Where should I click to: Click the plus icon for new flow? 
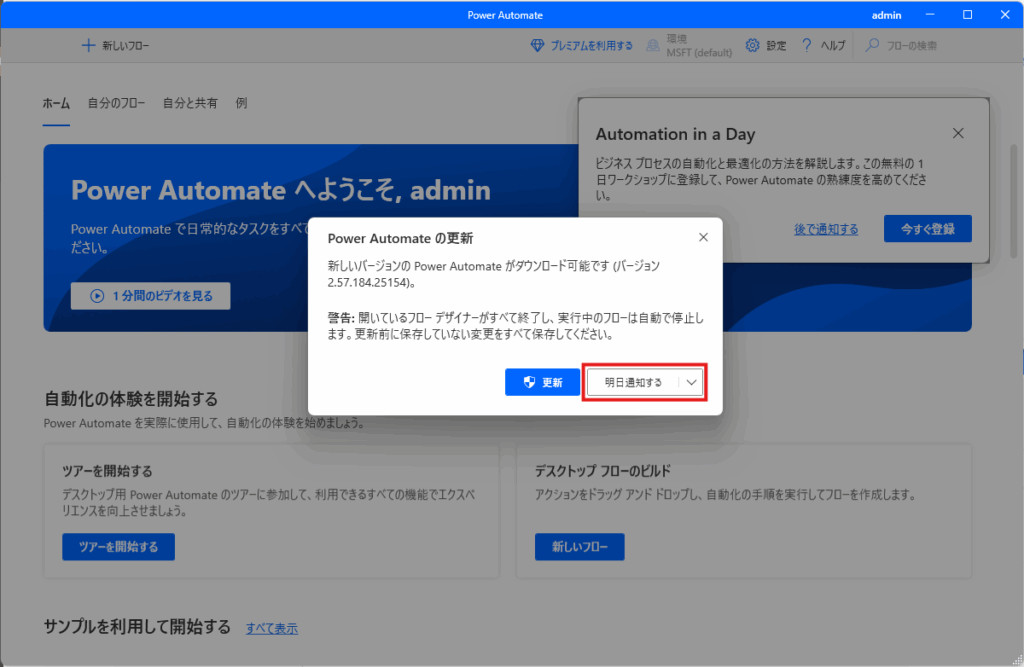click(x=88, y=46)
